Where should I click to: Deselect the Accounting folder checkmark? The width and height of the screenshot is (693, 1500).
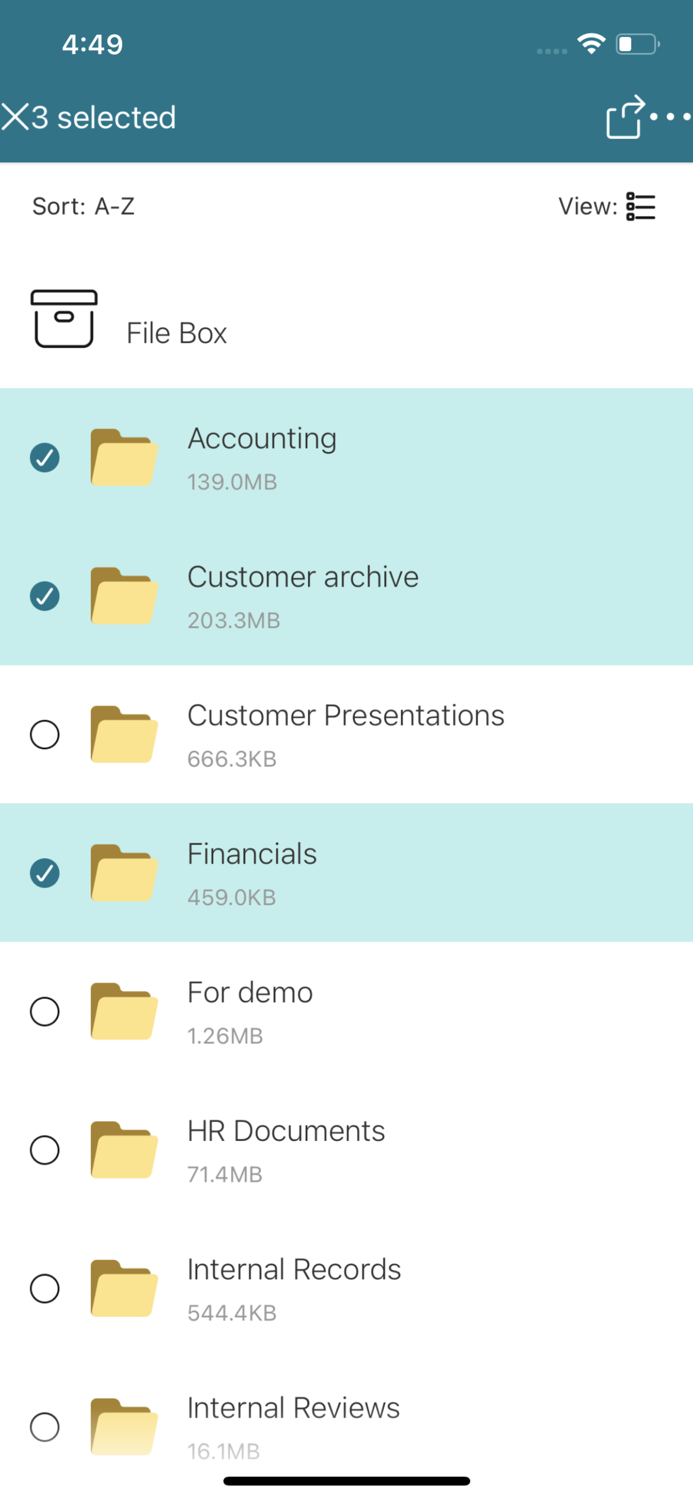(x=44, y=457)
